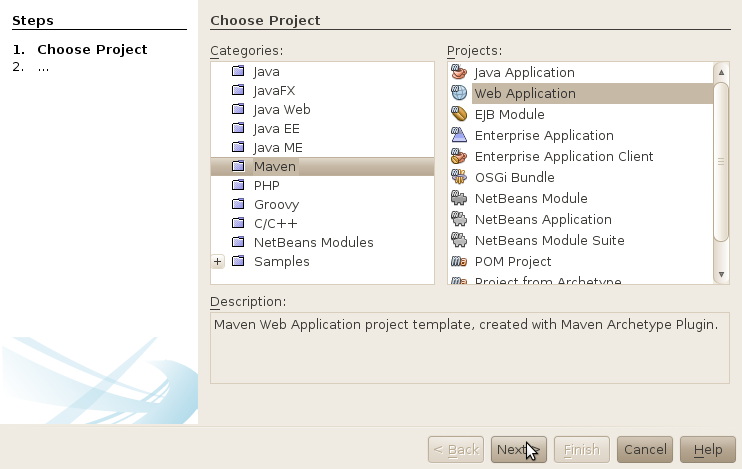Viewport: 742px width, 469px height.
Task: Click the Java ME folder icon
Action: click(238, 147)
